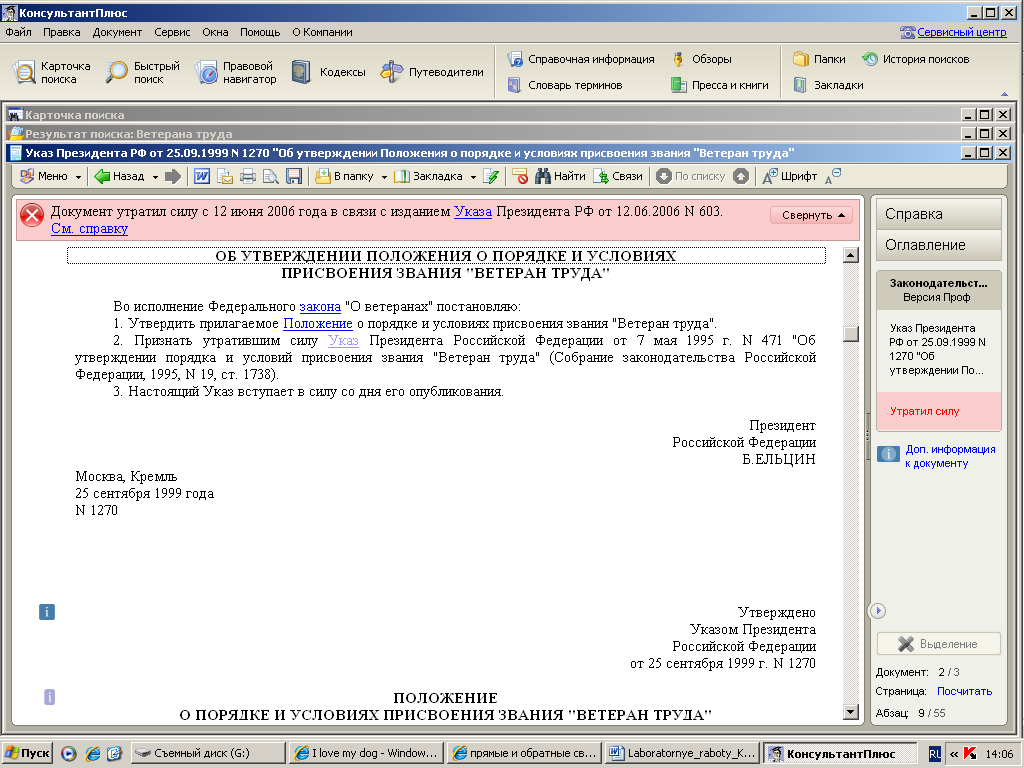Open Связи of the document
This screenshot has height=768, width=1024.
[x=618, y=176]
